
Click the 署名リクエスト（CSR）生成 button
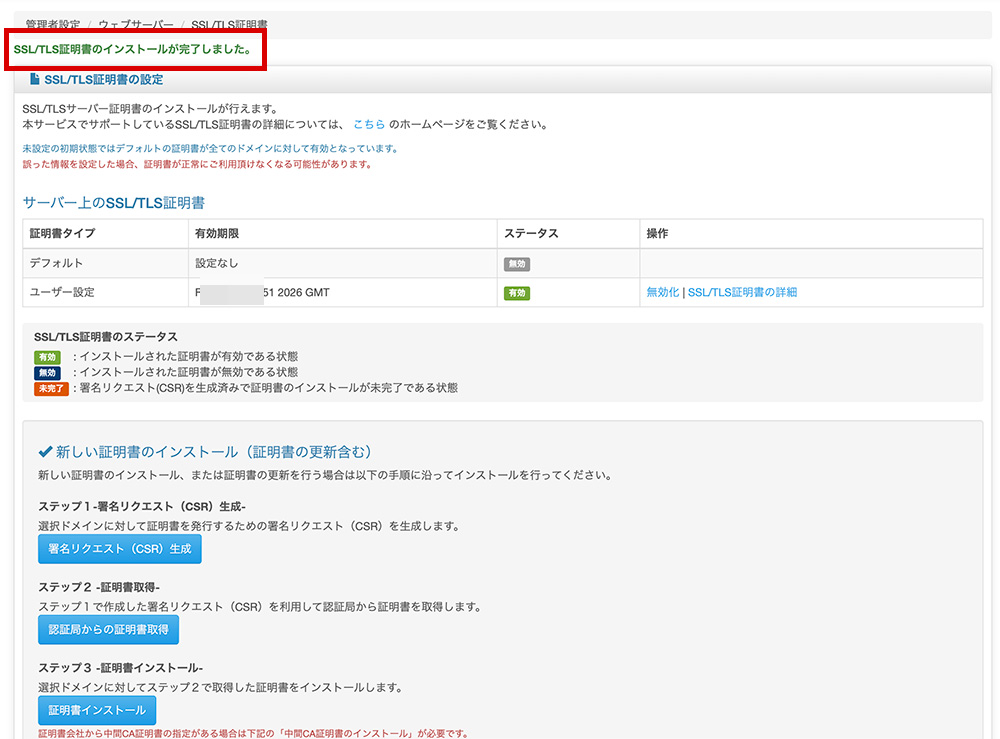point(119,548)
